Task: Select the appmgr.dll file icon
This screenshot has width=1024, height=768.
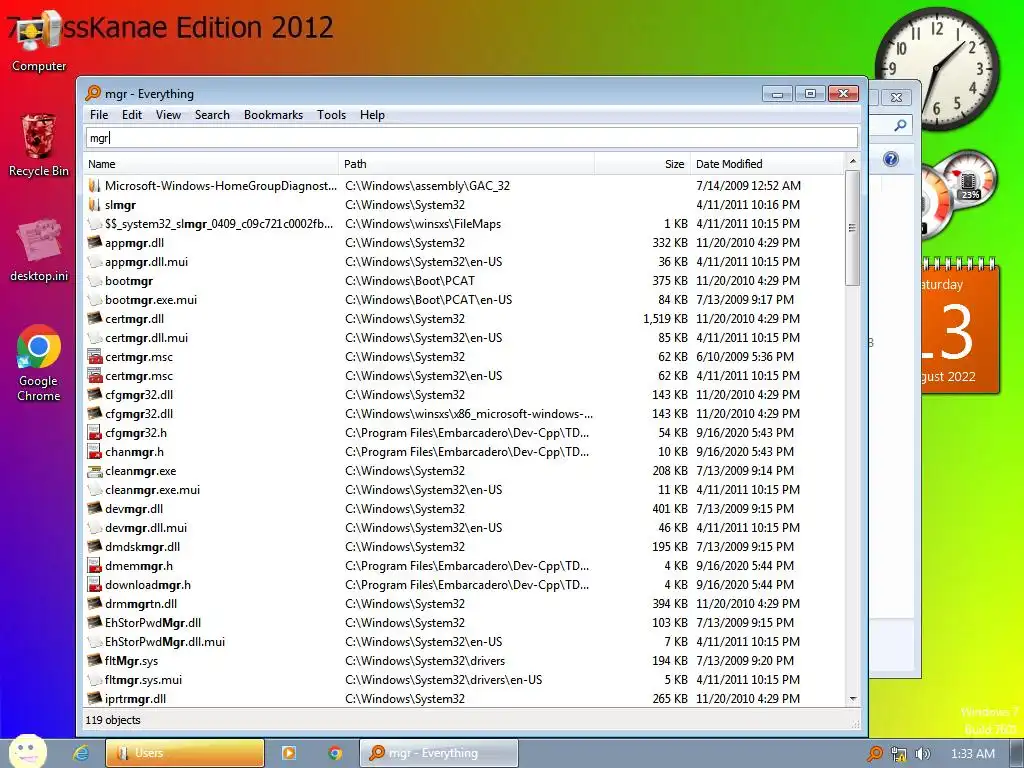Action: click(95, 242)
